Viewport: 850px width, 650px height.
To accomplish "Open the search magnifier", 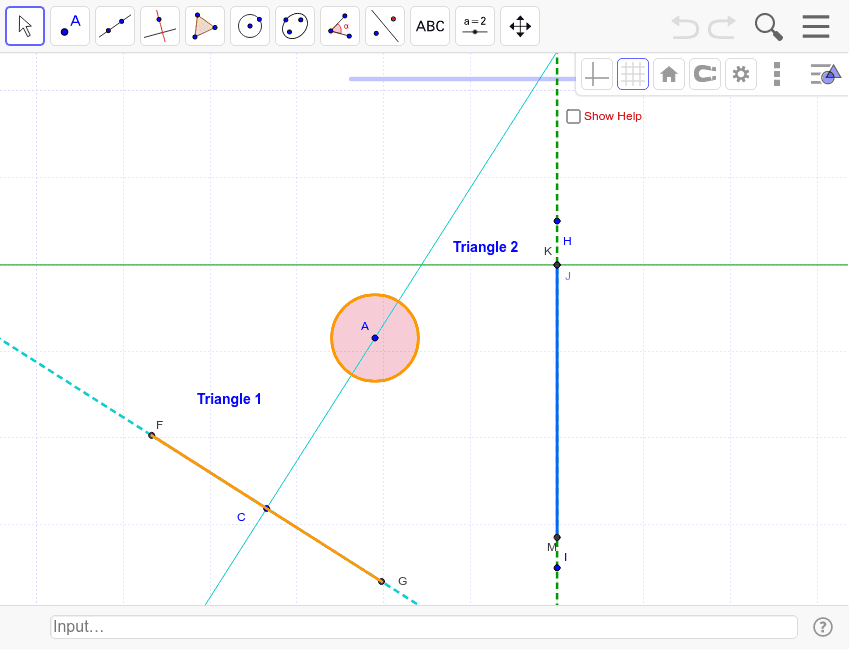I will click(769, 27).
